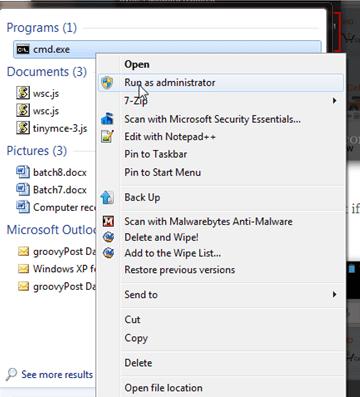Screen dimensions: 360x397
Task: Click the batch8.docx Word document icon
Action: pyautogui.click(x=23, y=172)
